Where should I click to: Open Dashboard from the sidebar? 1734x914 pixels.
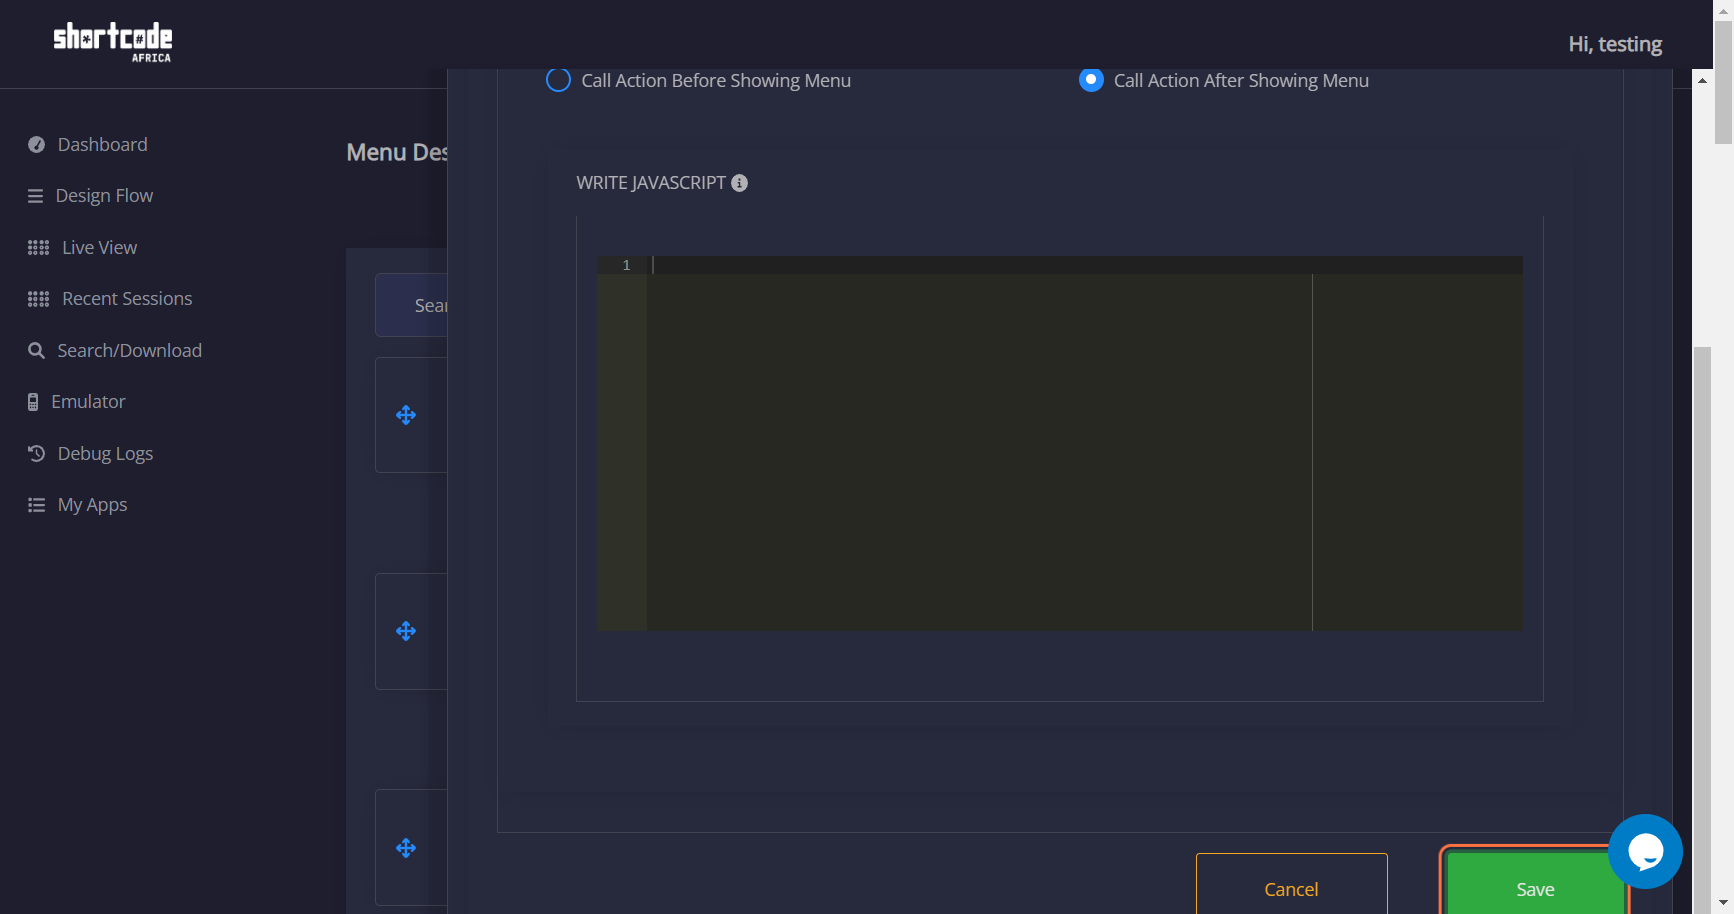pyautogui.click(x=102, y=145)
